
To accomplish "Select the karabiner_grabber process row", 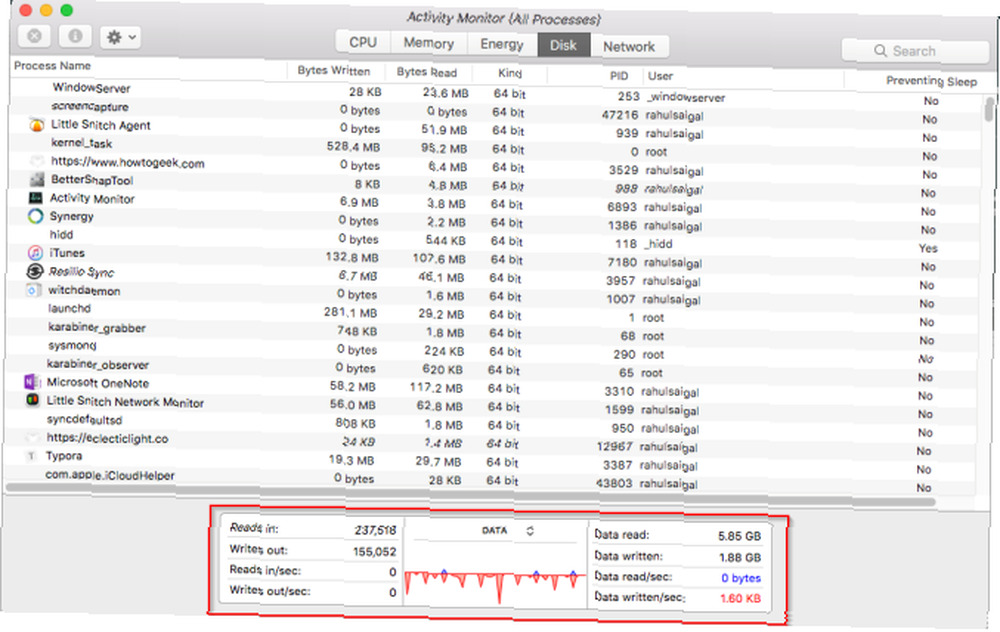I will 492,332.
